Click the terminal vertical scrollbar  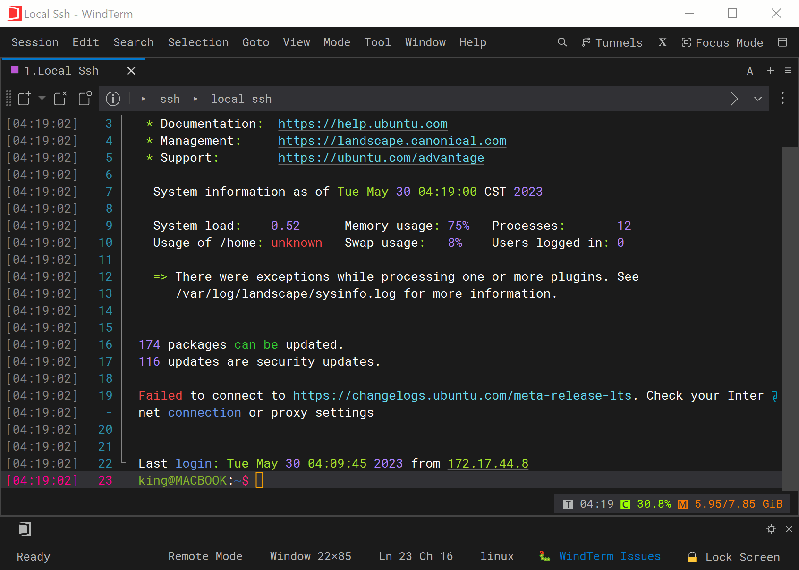[789, 300]
